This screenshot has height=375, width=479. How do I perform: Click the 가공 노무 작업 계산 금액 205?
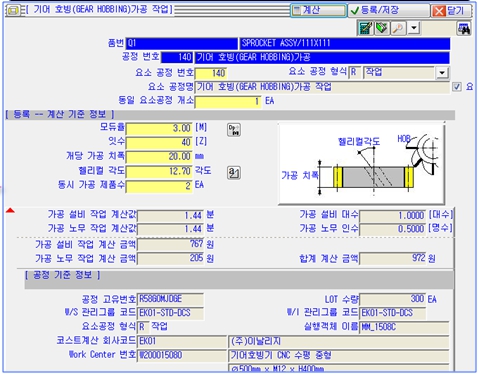171,258
